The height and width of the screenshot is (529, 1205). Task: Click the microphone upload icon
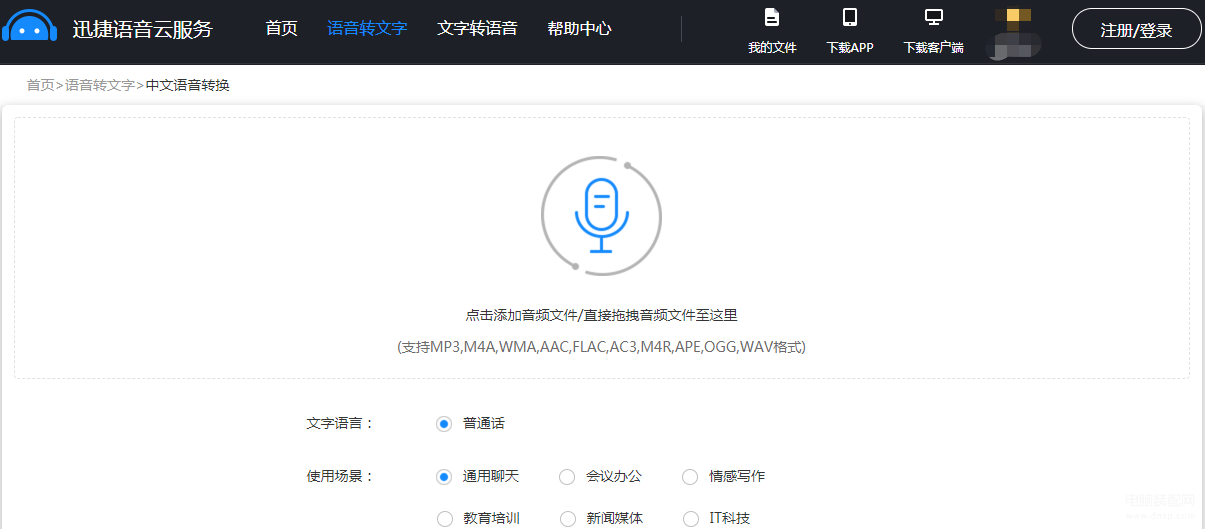coord(601,215)
